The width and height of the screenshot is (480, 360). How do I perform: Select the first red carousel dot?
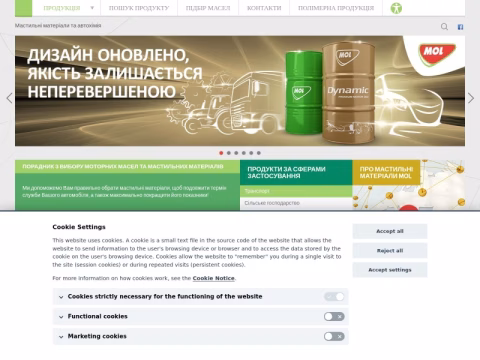[x=221, y=153]
